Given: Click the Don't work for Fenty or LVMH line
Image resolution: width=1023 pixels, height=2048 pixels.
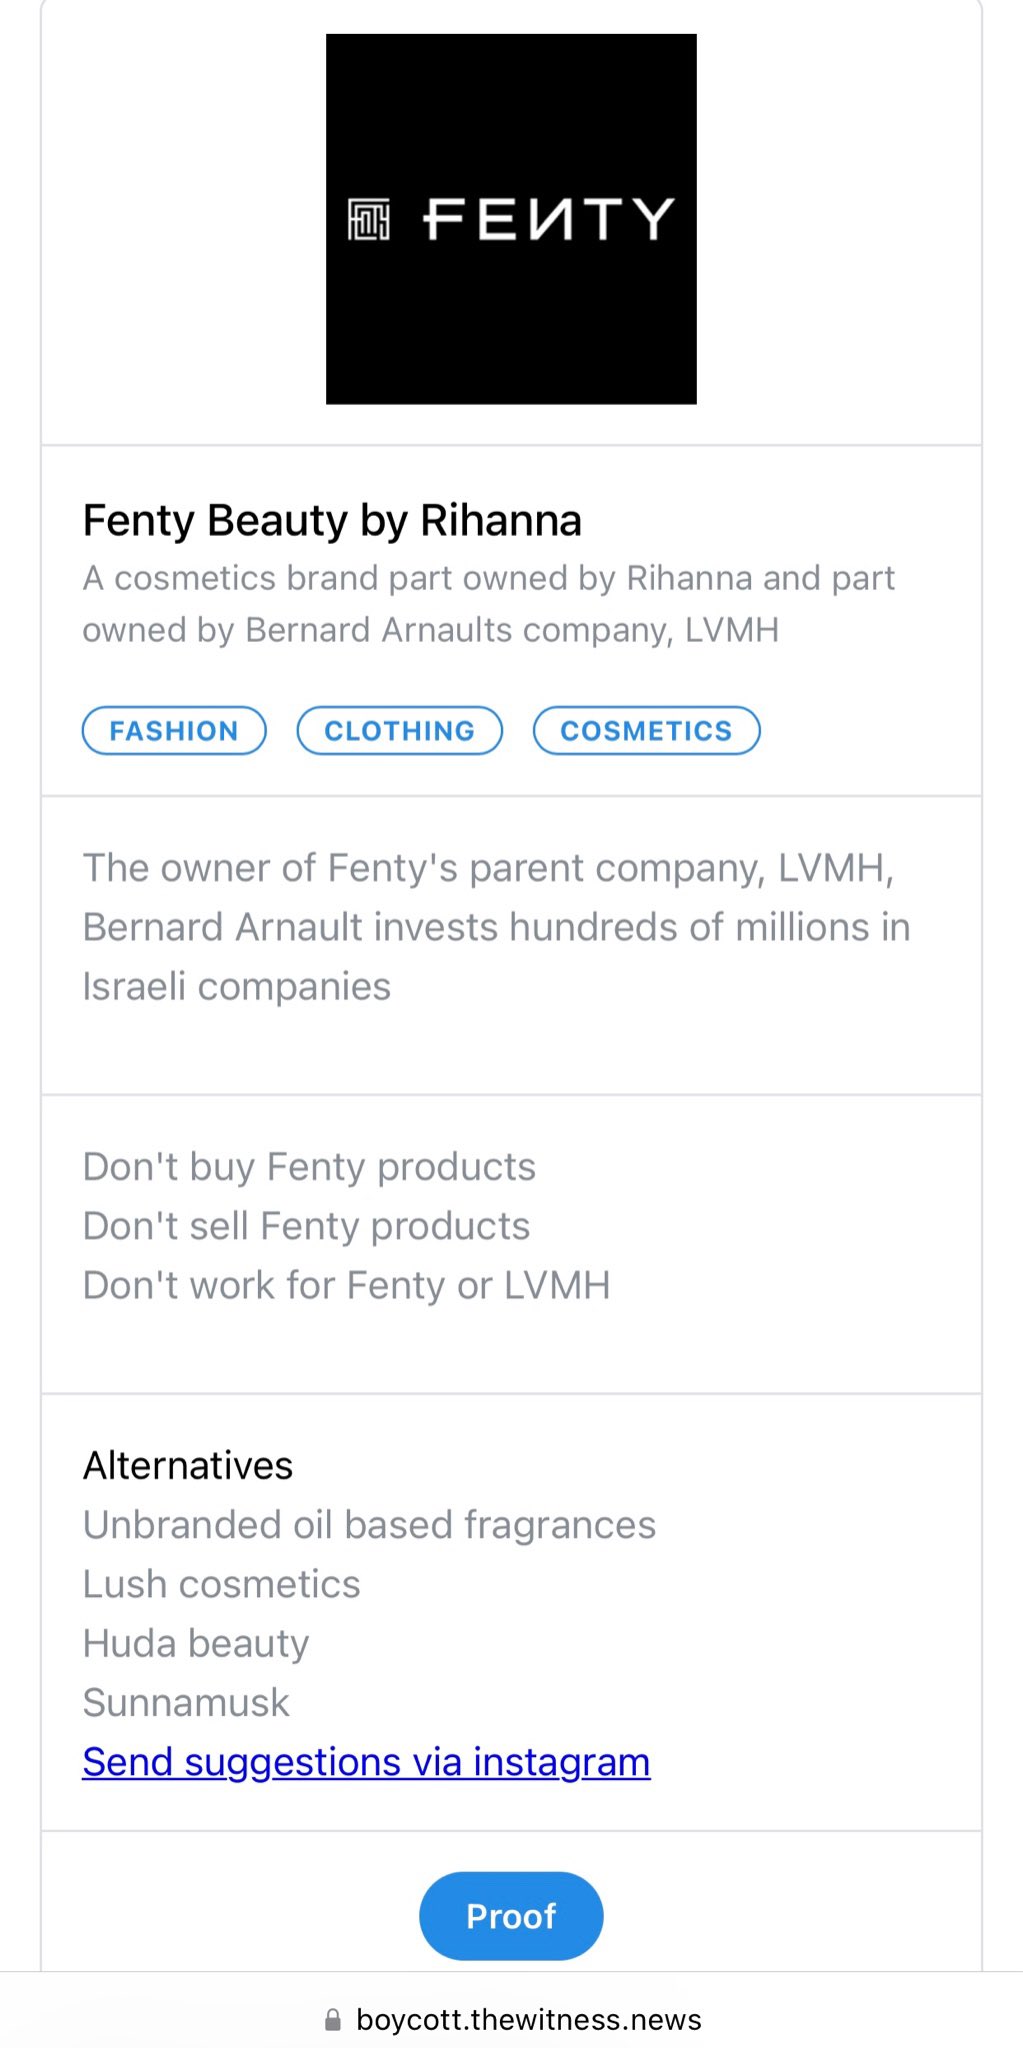Looking at the screenshot, I should (346, 1285).
